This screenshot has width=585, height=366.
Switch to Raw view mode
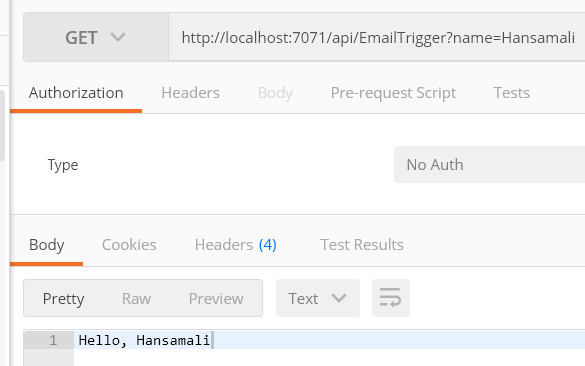[137, 298]
